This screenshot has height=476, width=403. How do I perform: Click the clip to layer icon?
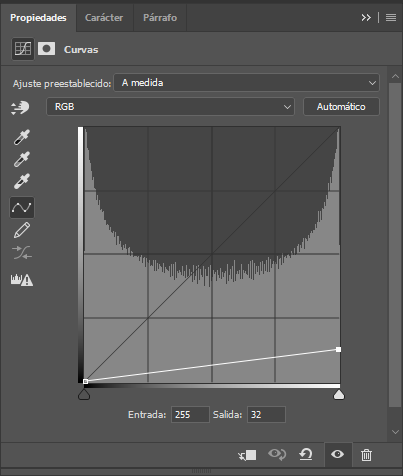[247, 455]
